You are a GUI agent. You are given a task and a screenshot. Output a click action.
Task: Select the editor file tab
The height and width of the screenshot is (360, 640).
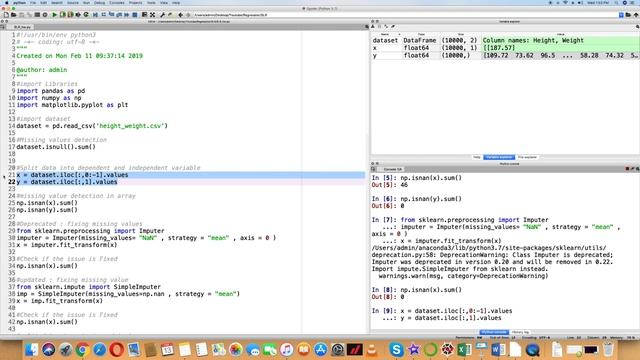tap(22, 27)
